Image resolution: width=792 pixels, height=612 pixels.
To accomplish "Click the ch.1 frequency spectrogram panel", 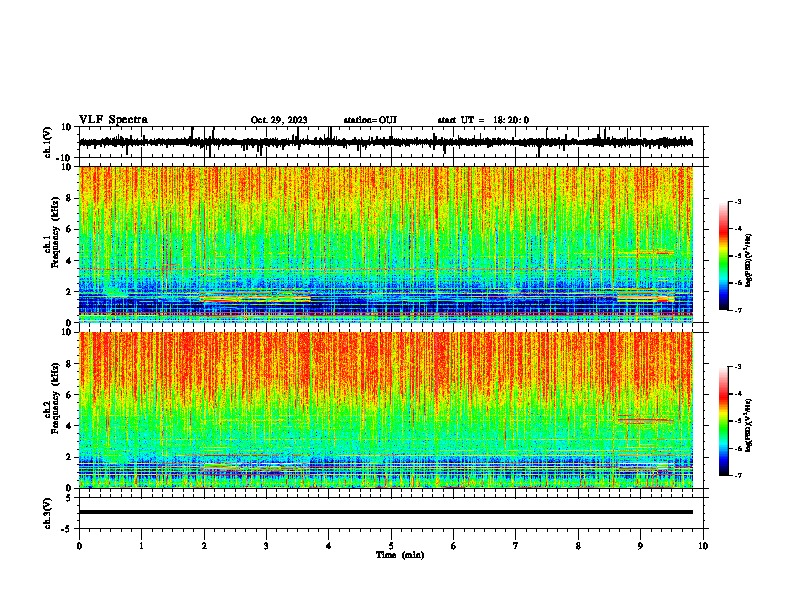I will pyautogui.click(x=386, y=244).
